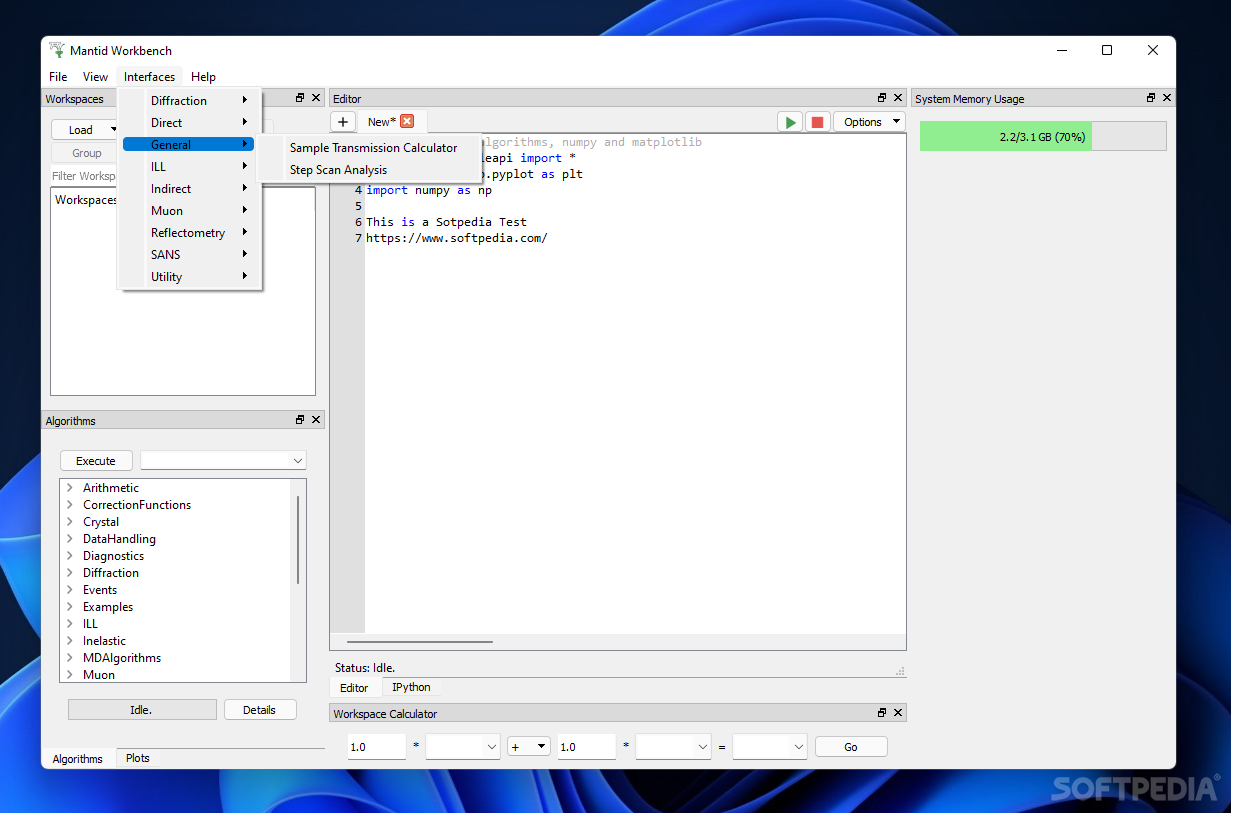Click the editor horizontal scrollbar
Image resolution: width=1236 pixels, height=816 pixels.
click(420, 642)
